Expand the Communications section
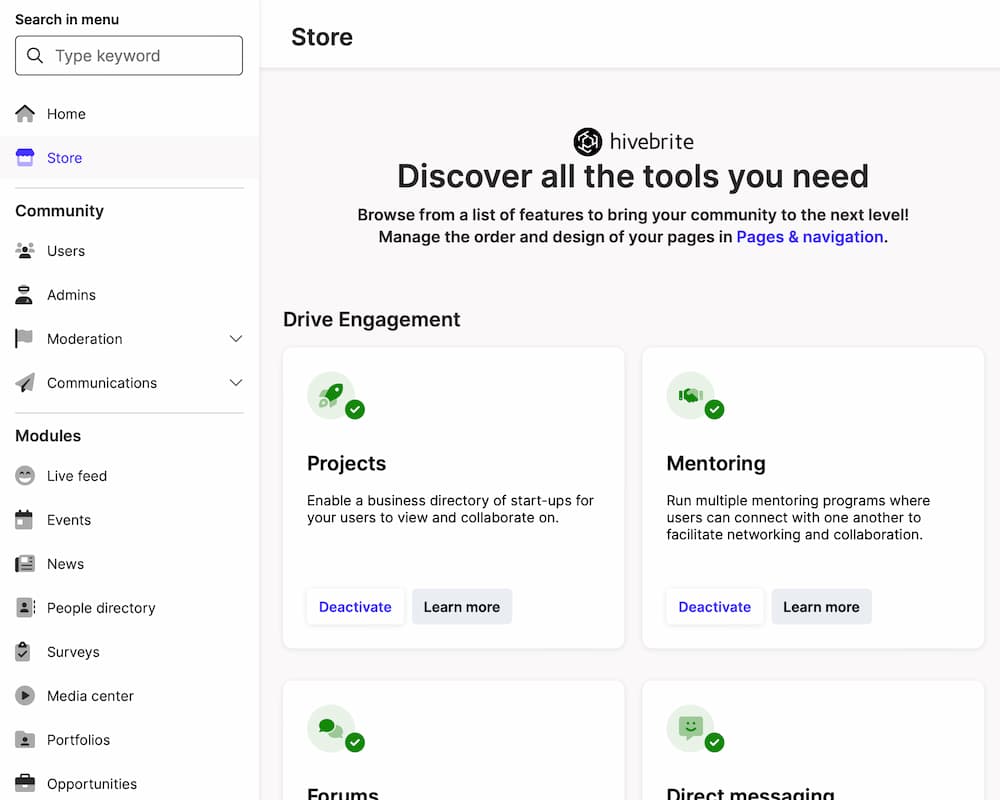 pyautogui.click(x=236, y=382)
